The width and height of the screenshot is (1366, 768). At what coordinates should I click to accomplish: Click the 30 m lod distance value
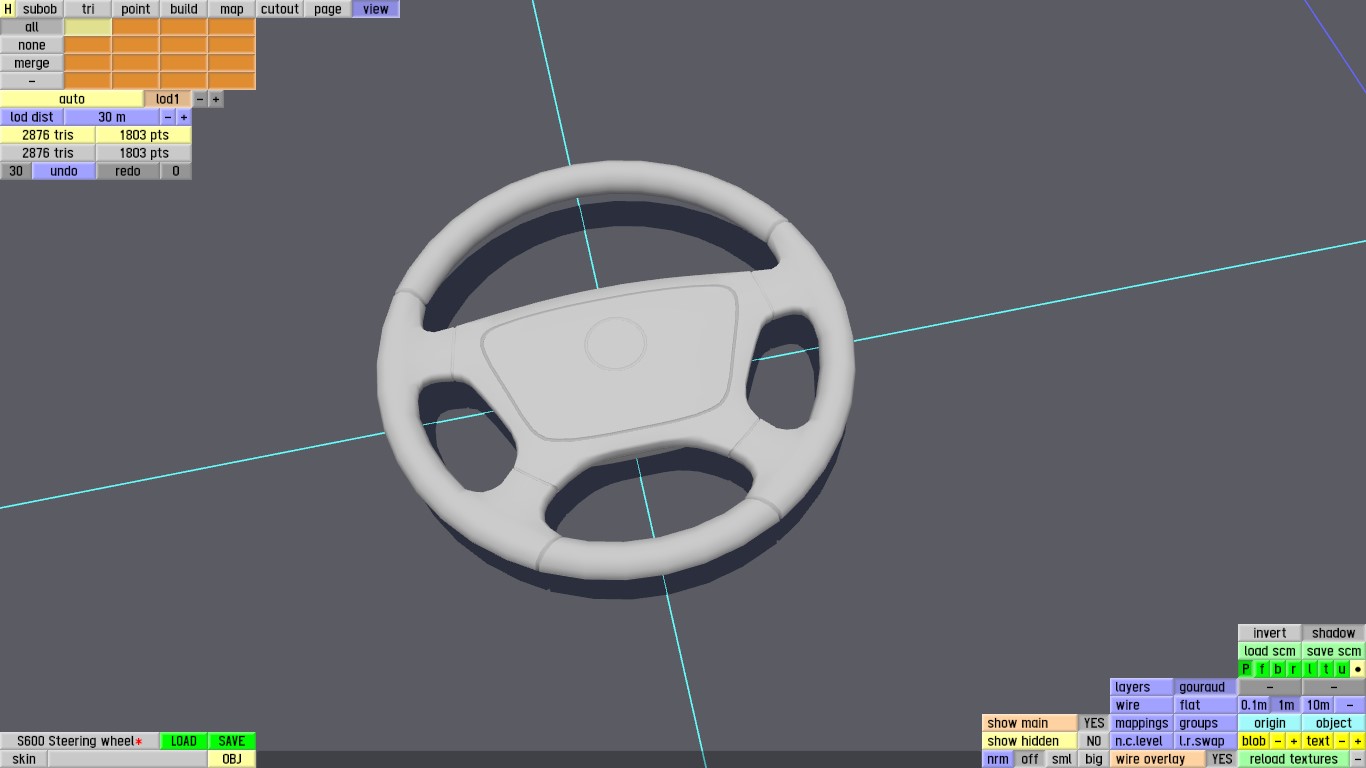pyautogui.click(x=112, y=117)
